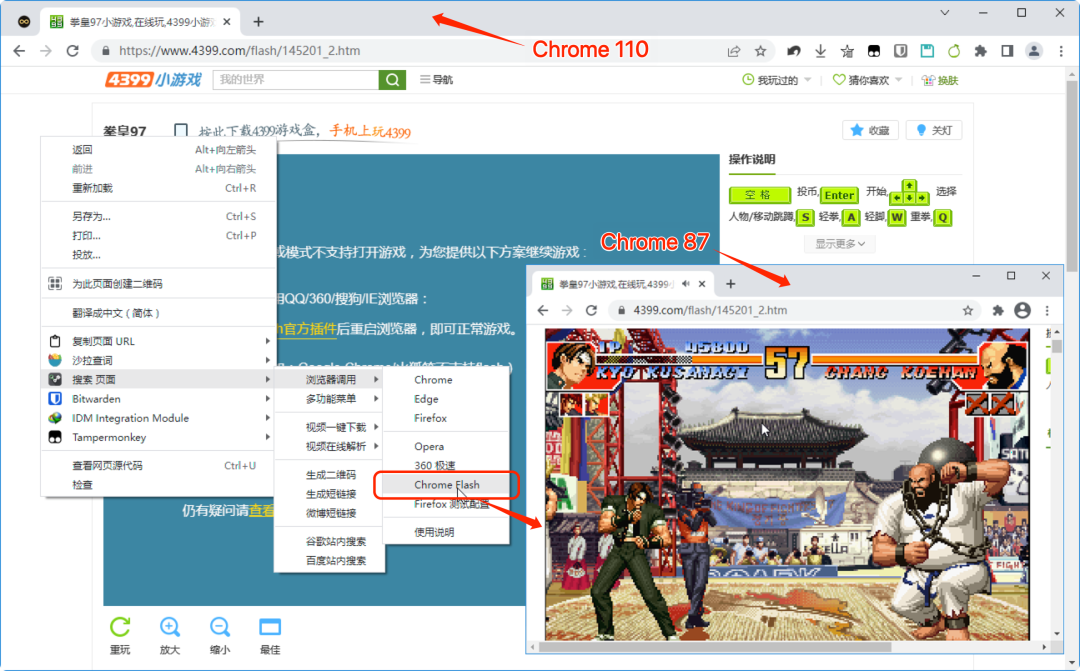
Task: Click the reload icon in Chrome 87 window
Action: pyautogui.click(x=591, y=311)
